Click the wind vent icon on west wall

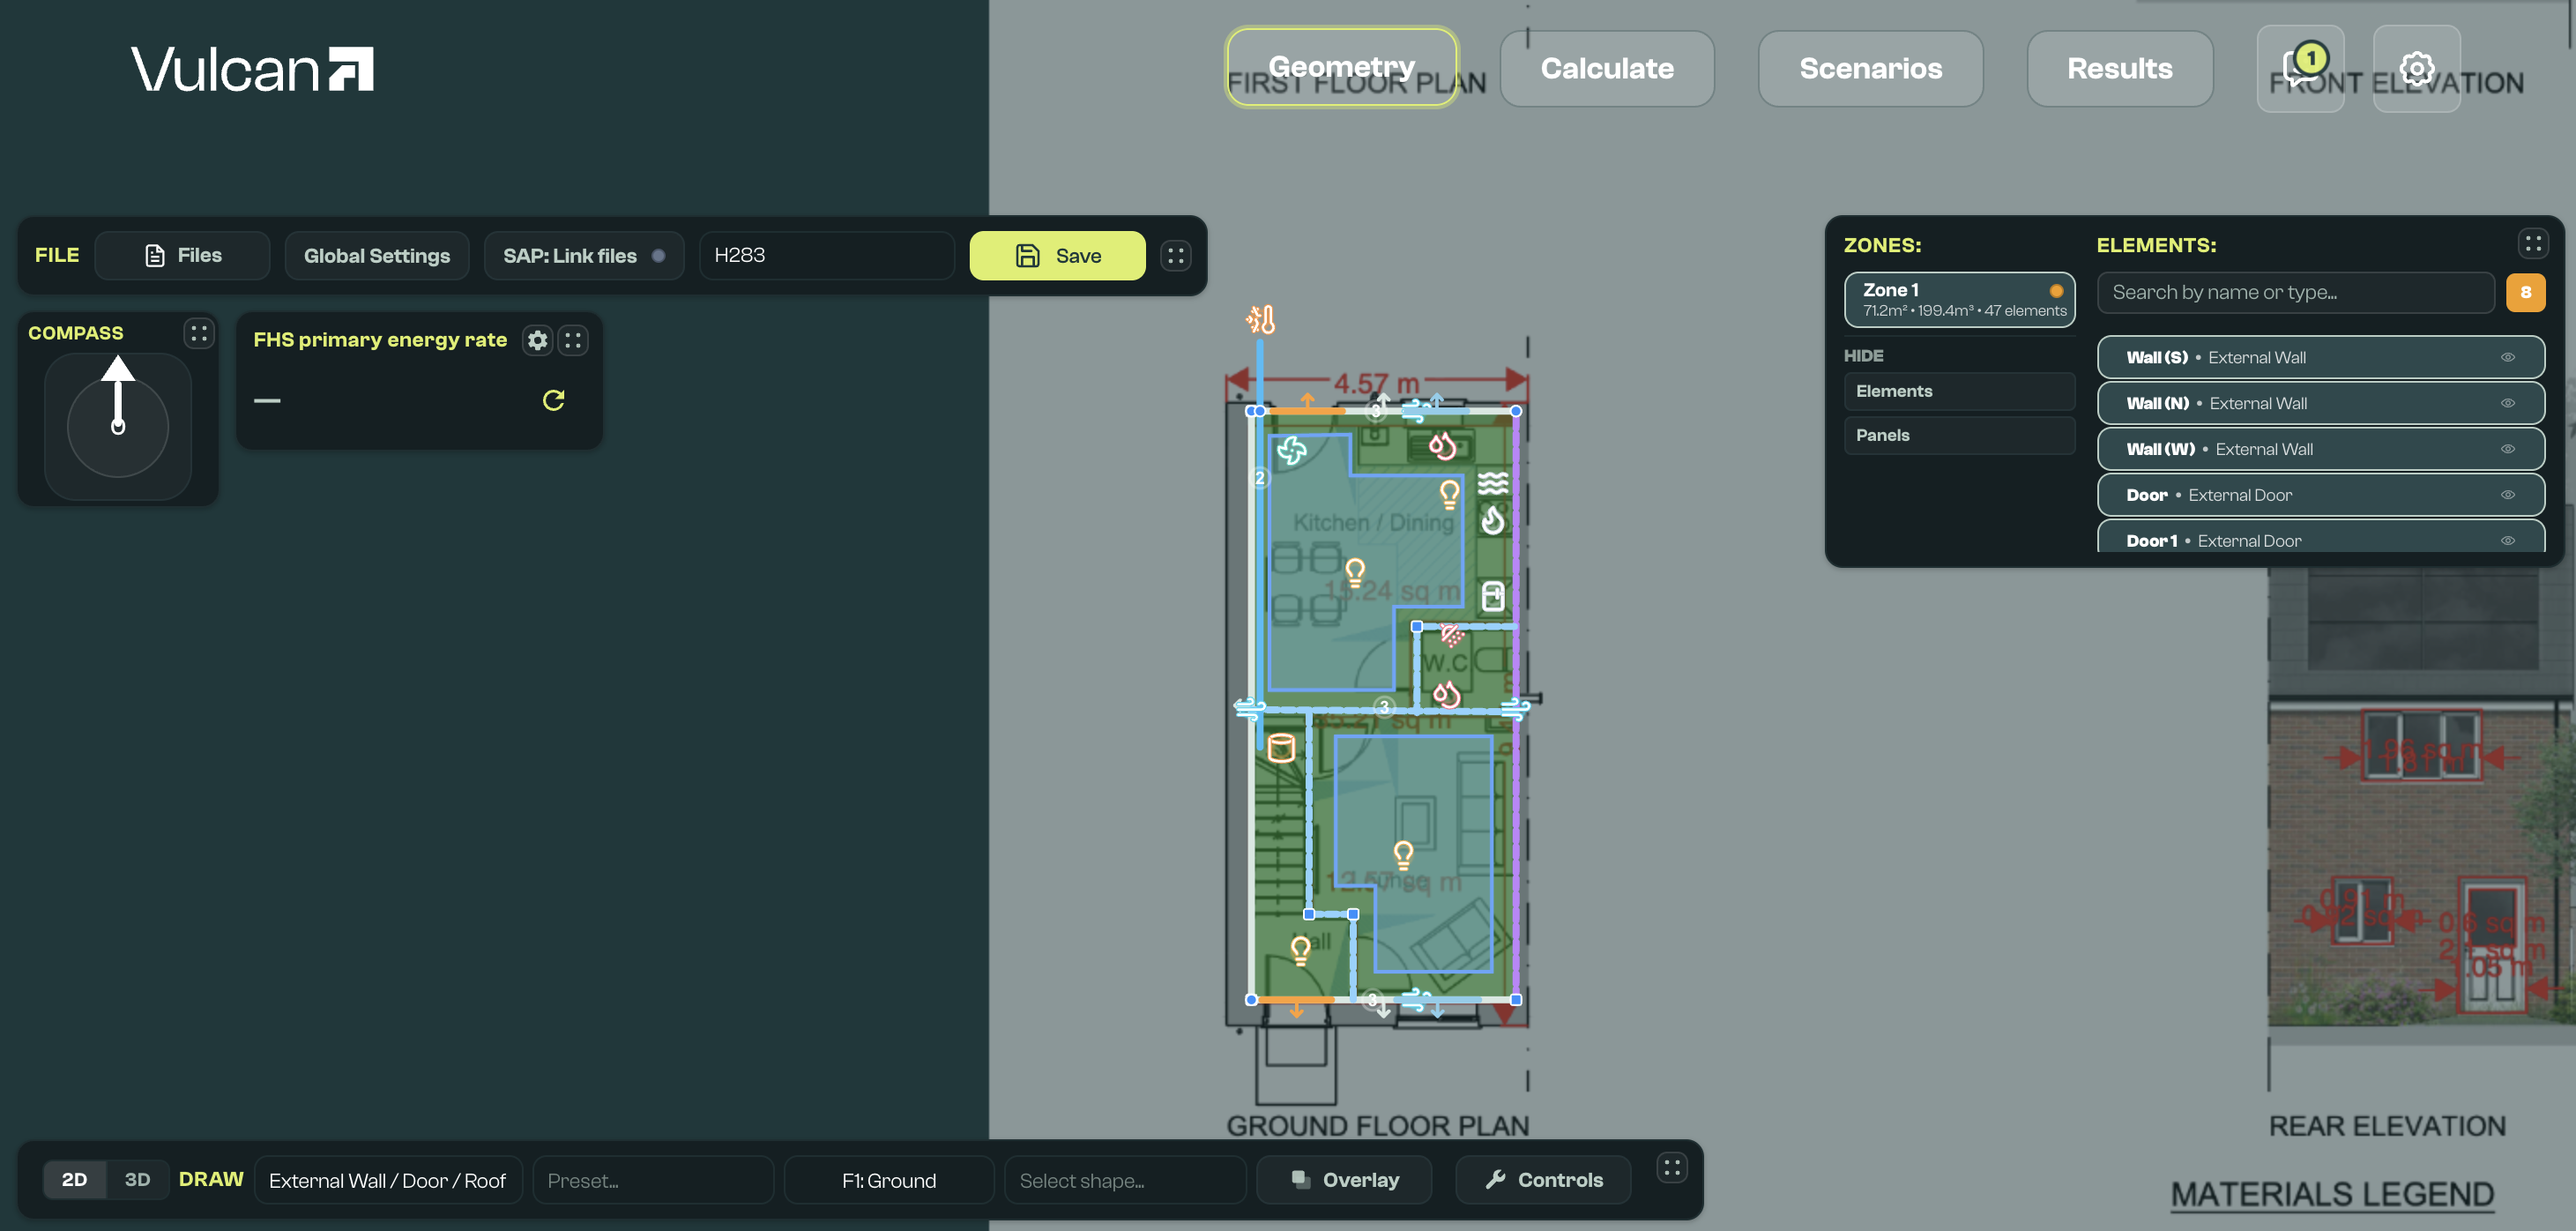coord(1249,709)
